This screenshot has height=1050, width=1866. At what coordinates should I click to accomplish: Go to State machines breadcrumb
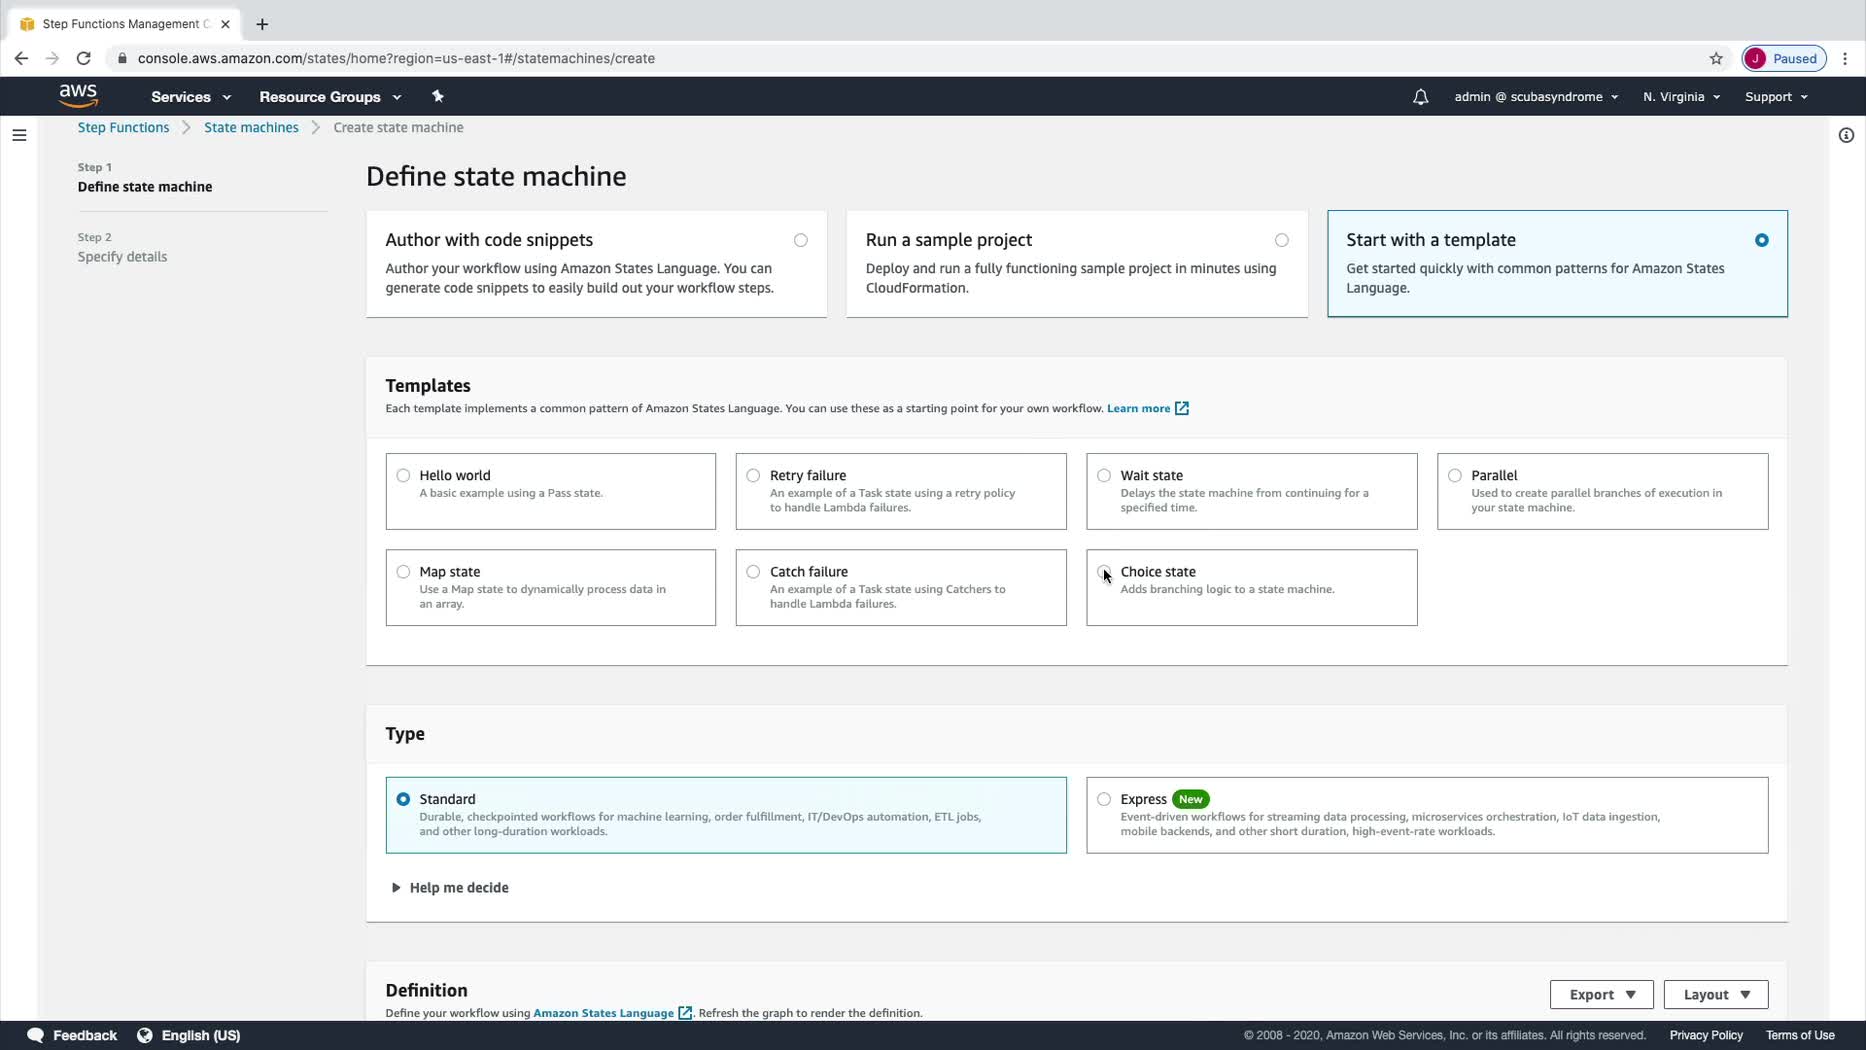(251, 127)
